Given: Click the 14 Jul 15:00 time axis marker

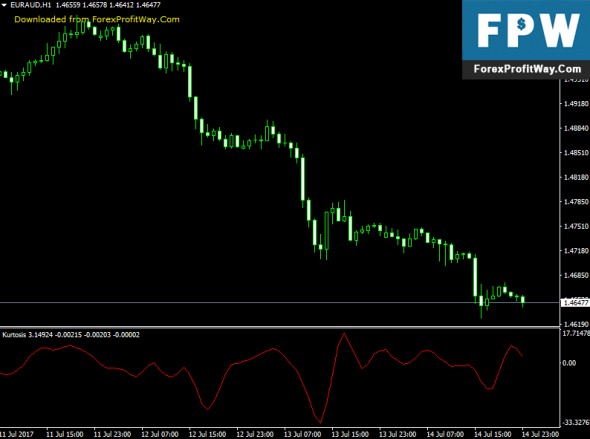Looking at the screenshot, I should 493,434.
